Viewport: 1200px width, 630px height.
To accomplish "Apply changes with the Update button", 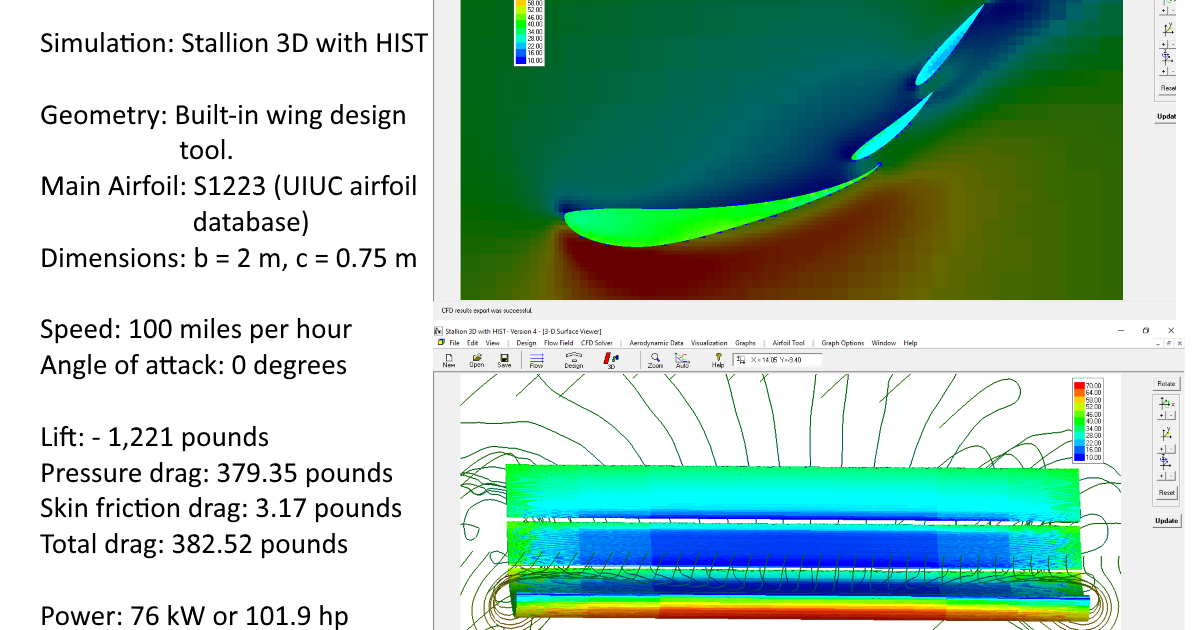I will [1166, 520].
